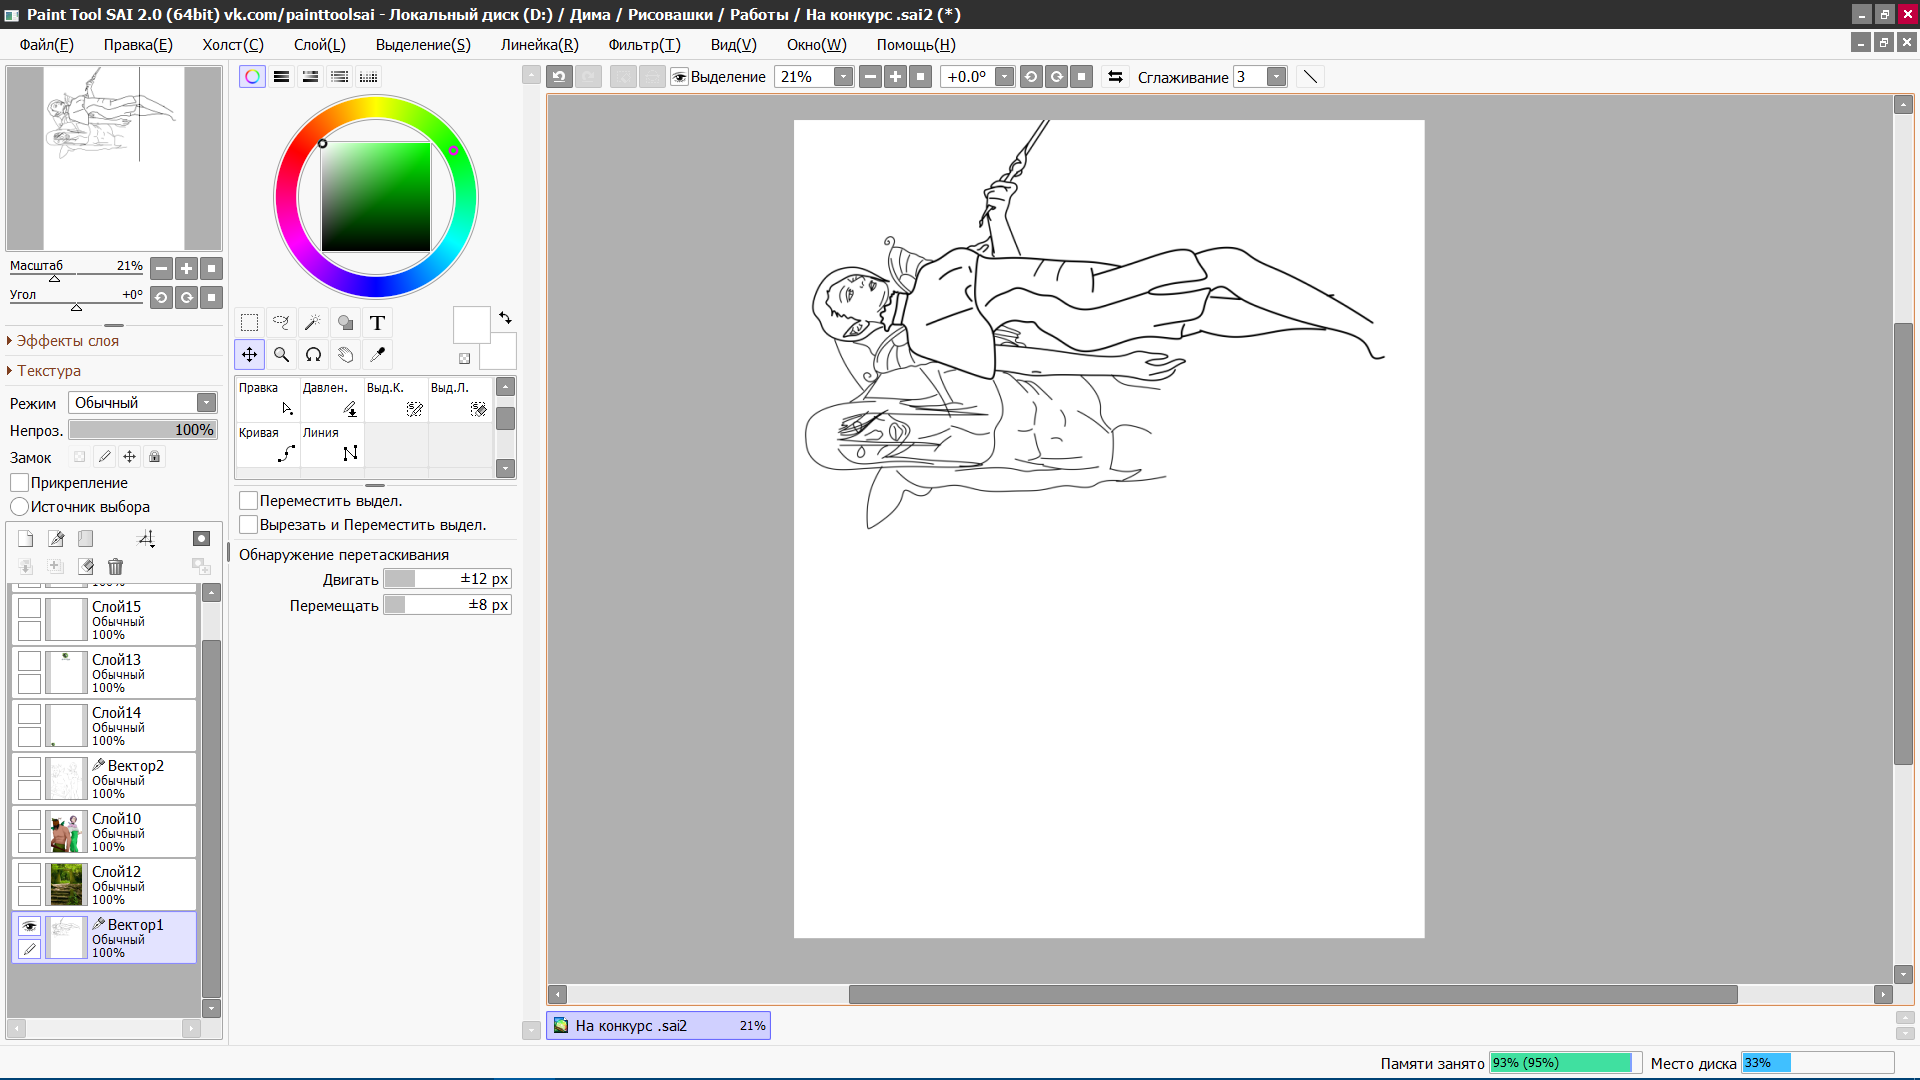Image resolution: width=1920 pixels, height=1080 pixels.
Task: Open the Файл menu
Action: 47,45
